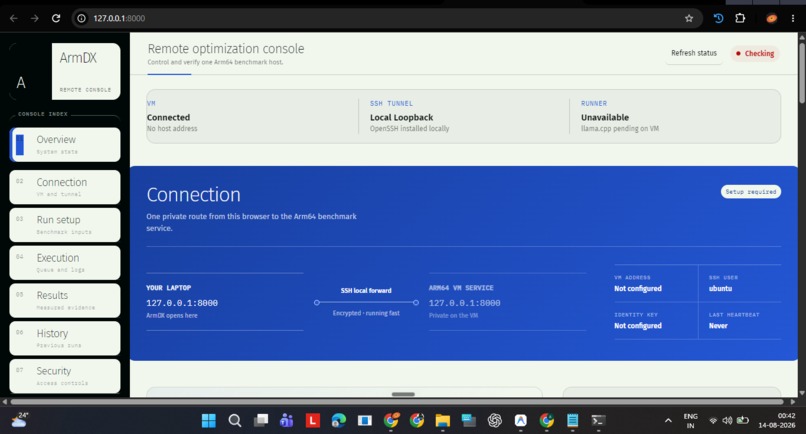
Task: Bookmark this page with the star icon
Action: [x=689, y=19]
